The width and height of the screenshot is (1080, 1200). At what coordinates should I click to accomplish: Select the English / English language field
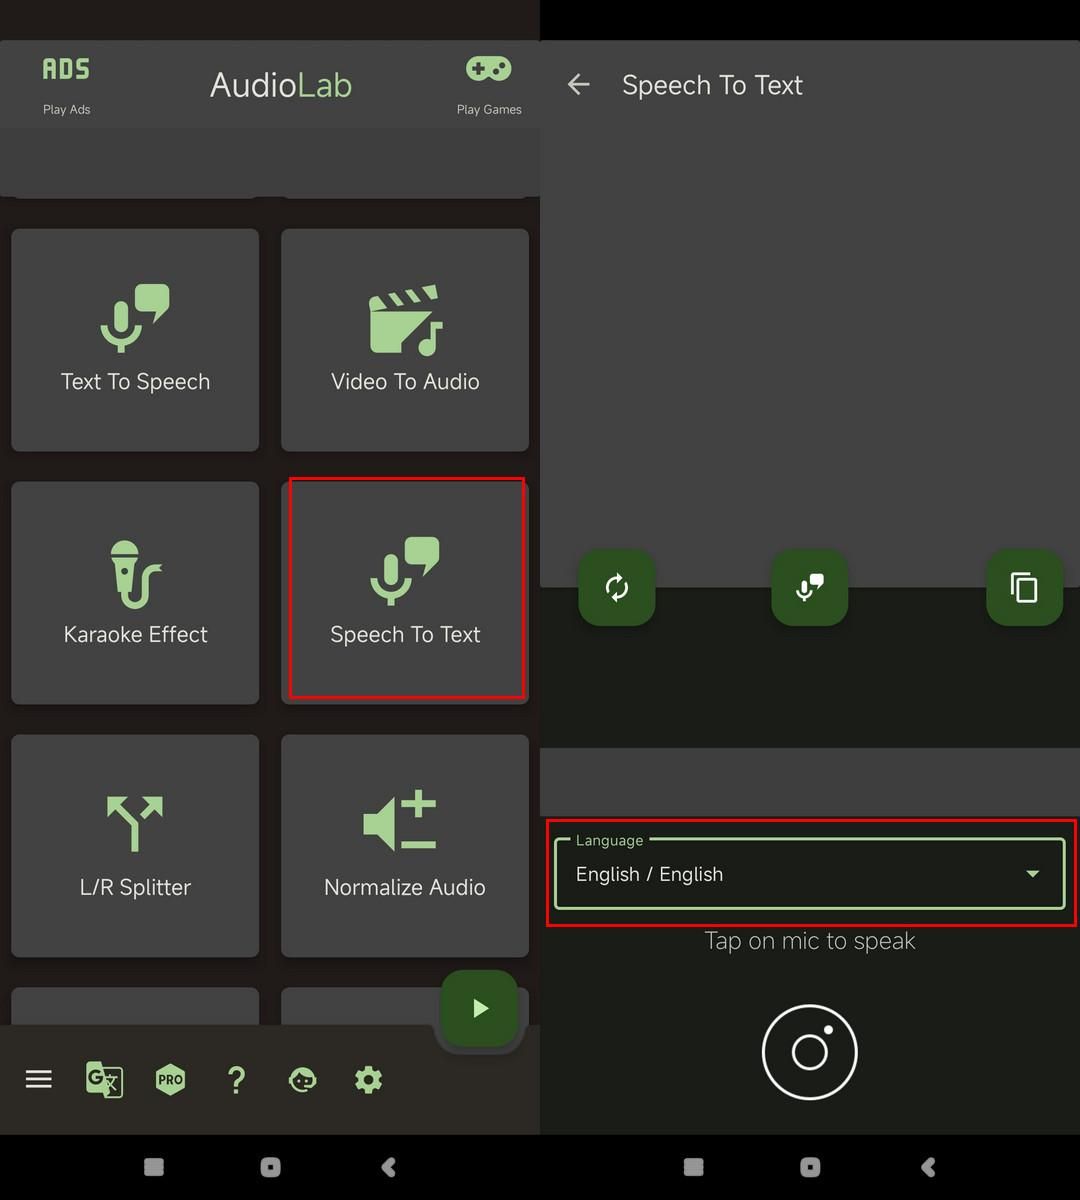point(810,874)
